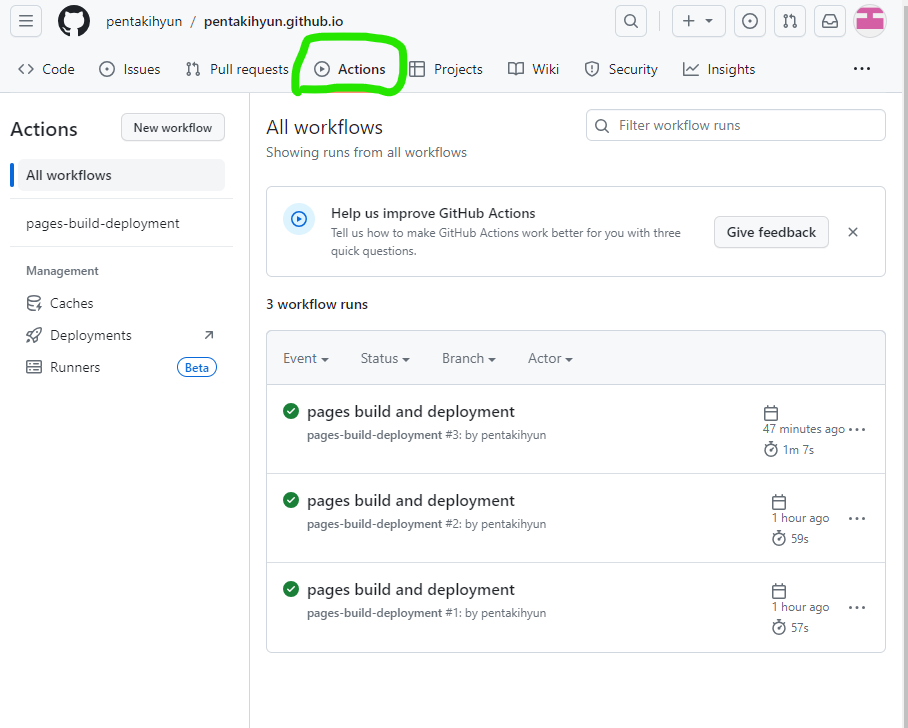Click stopwatch icon beside 59s
This screenshot has width=908, height=728.
pos(779,539)
